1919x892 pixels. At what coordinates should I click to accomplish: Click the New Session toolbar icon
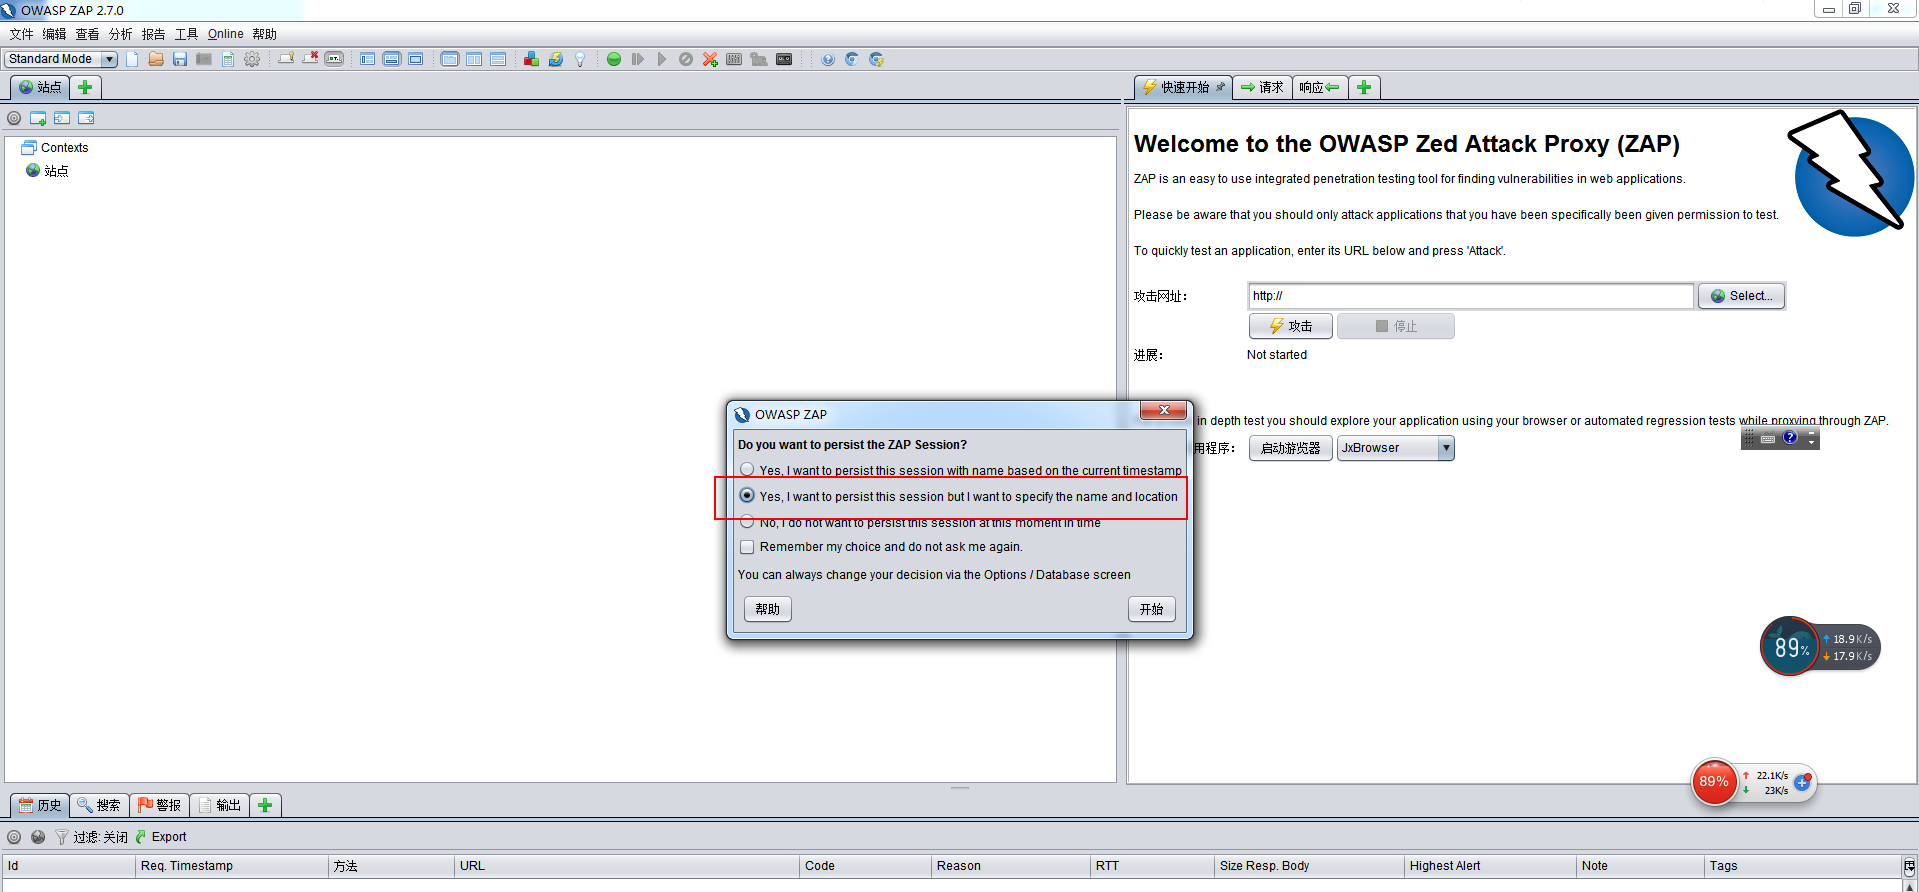coord(132,59)
